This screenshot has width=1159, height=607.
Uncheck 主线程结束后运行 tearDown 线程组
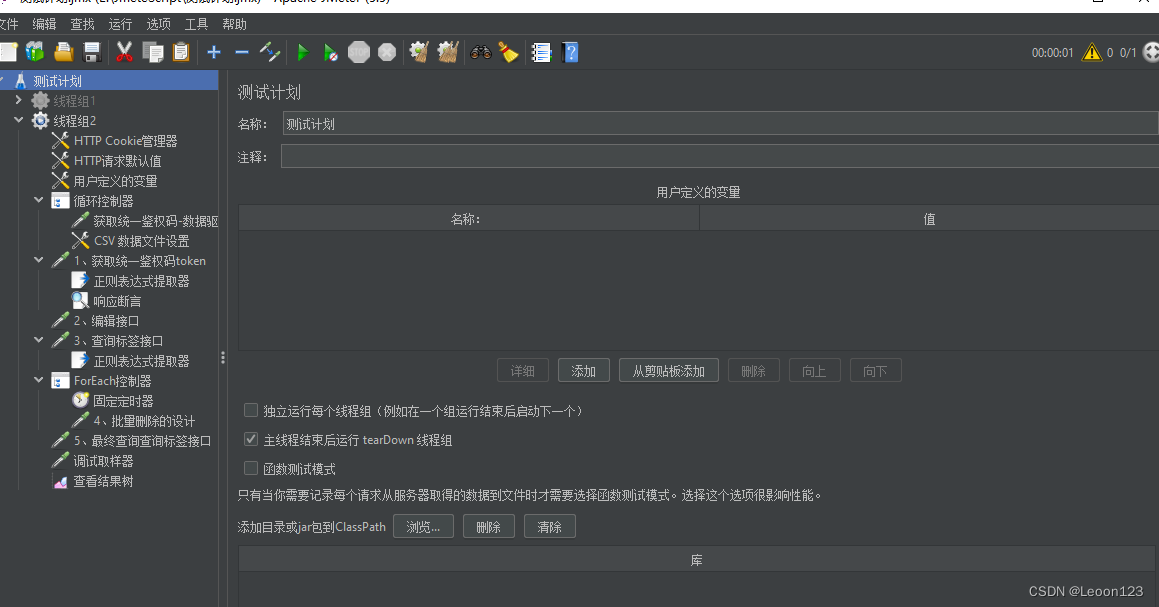point(251,439)
